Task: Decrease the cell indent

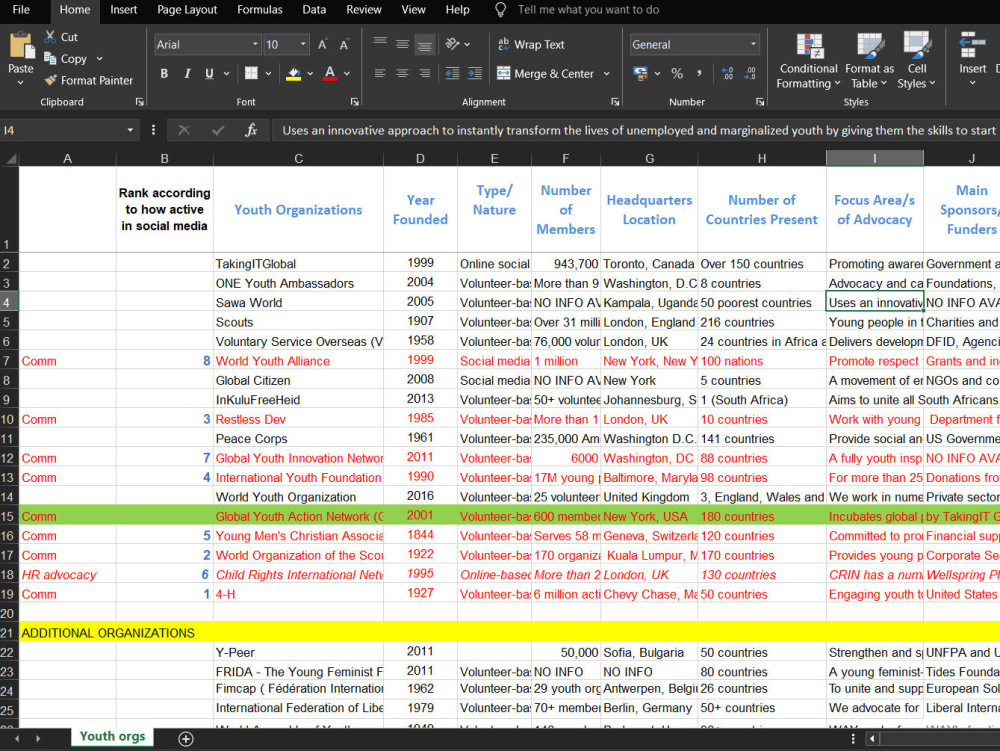Action: tap(452, 73)
